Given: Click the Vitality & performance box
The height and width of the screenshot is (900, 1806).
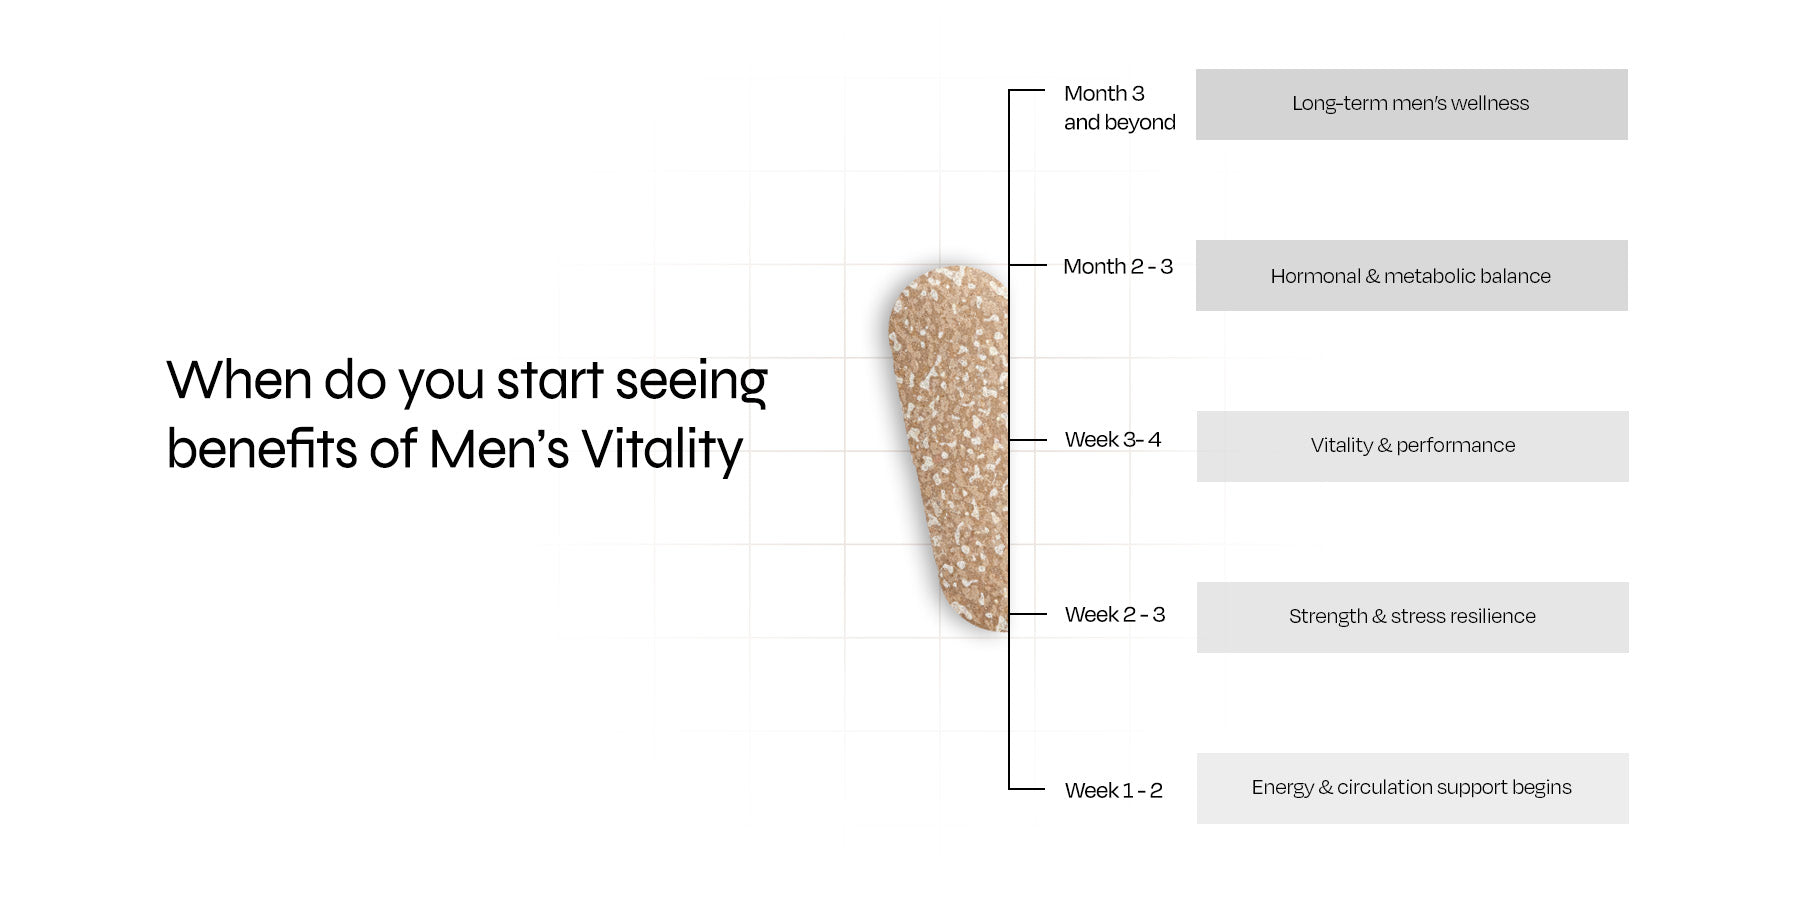Looking at the screenshot, I should [x=1412, y=446].
